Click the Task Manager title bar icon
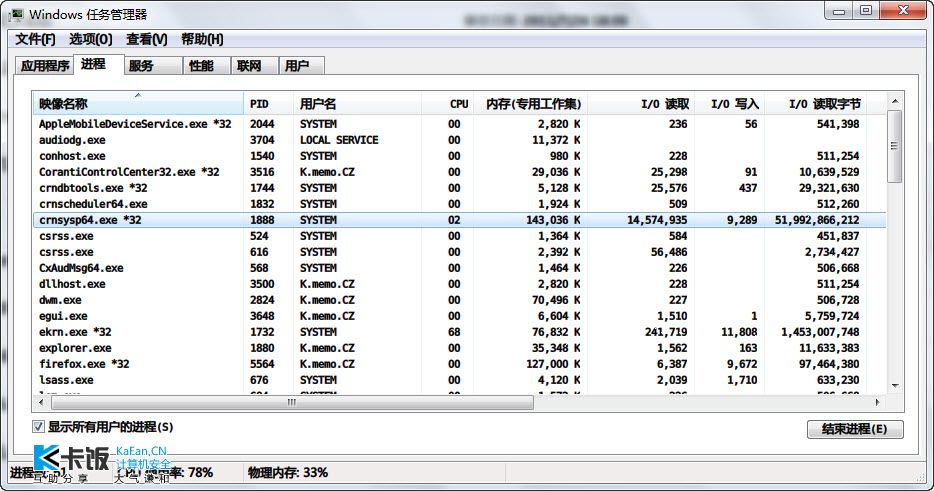This screenshot has width=934, height=491. coord(17,14)
